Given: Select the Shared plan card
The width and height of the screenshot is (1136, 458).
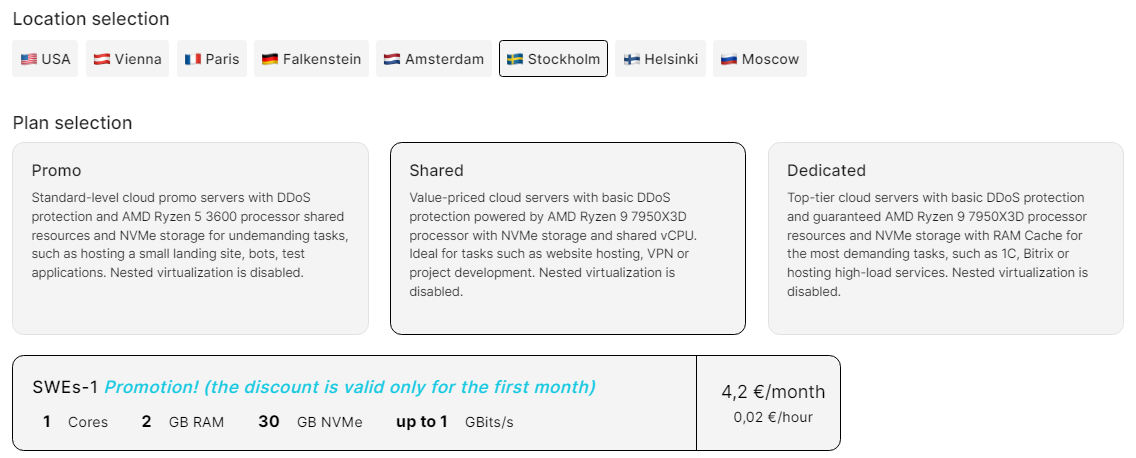Looking at the screenshot, I should (x=567, y=238).
